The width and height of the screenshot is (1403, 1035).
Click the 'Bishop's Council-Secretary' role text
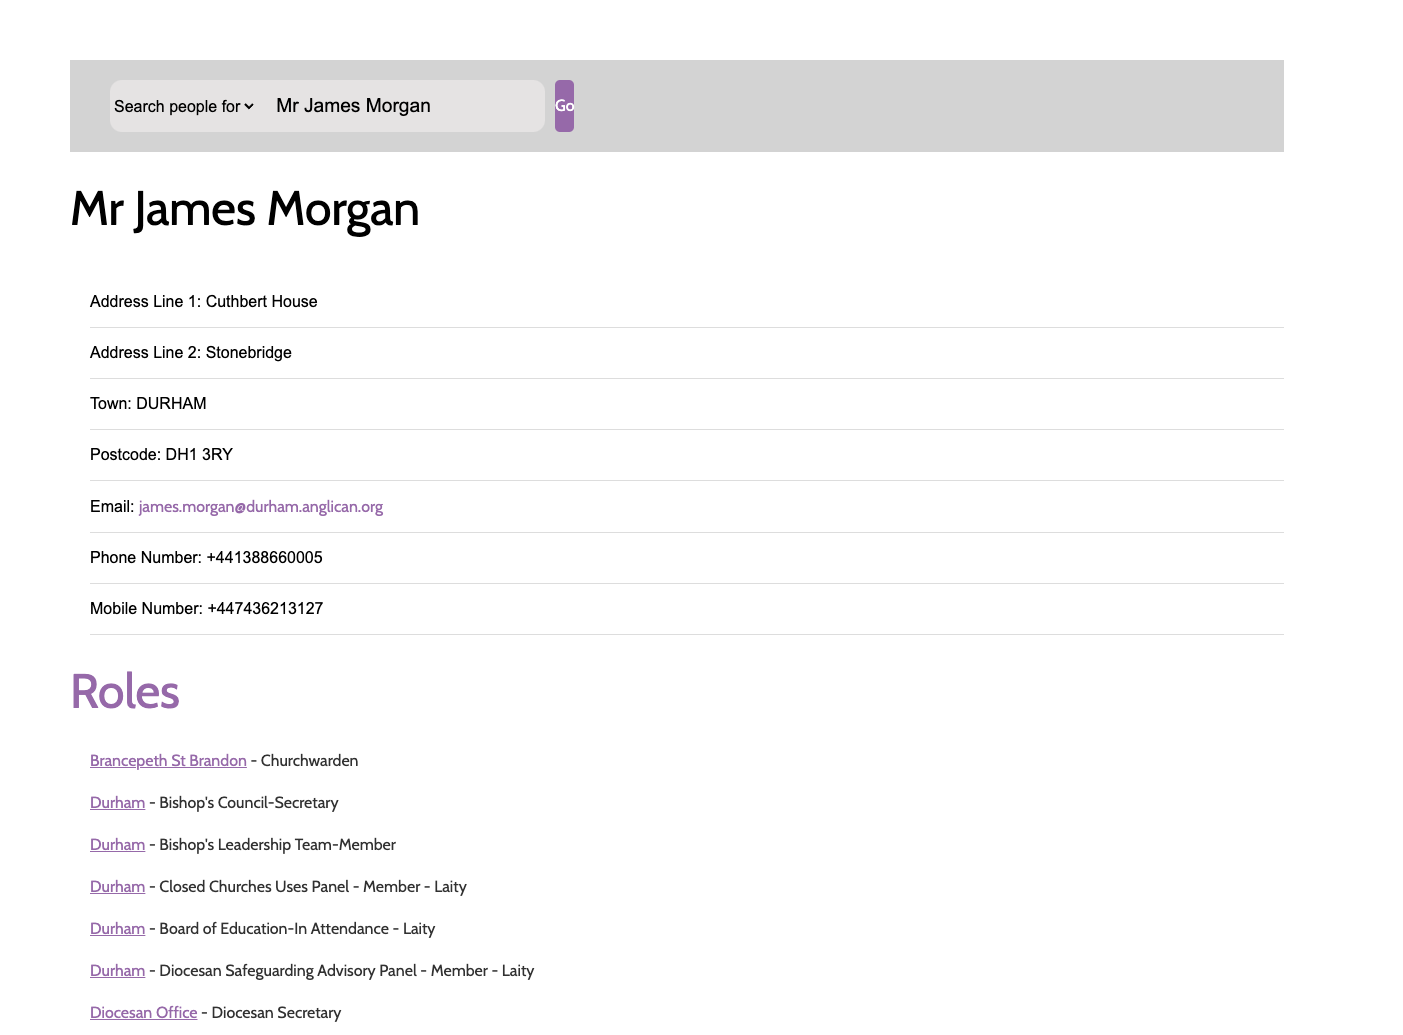(249, 803)
